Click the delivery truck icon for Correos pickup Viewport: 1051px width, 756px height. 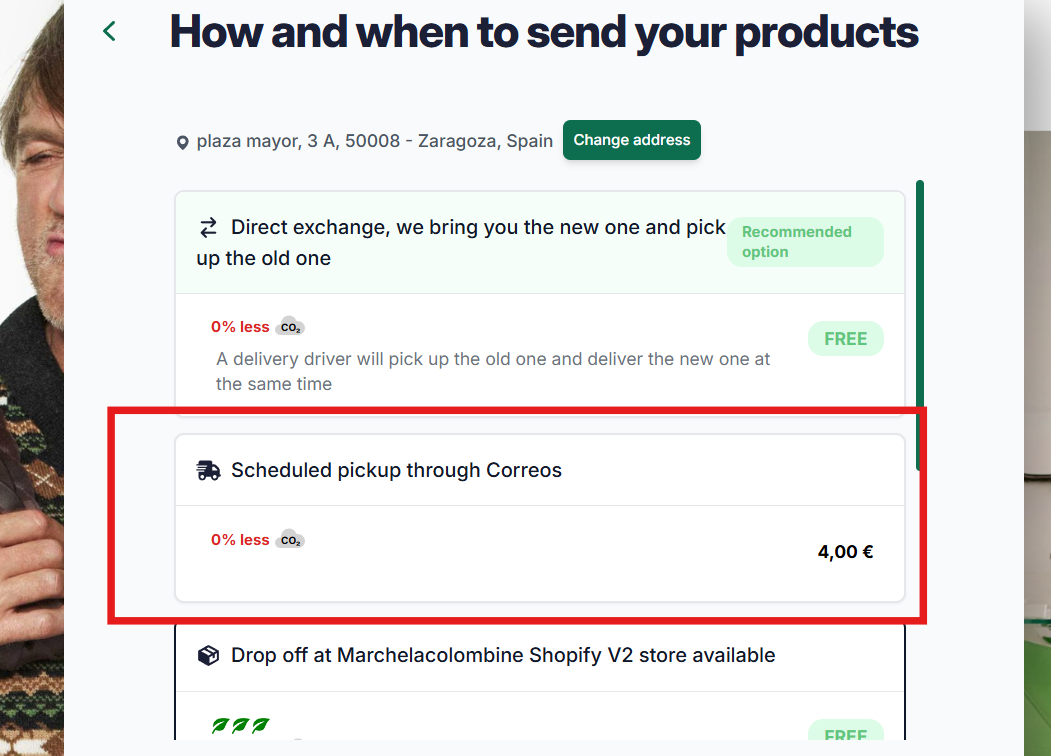(x=208, y=470)
